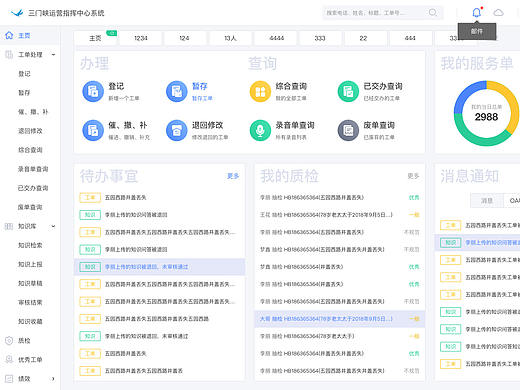Click the 知识库 book icon in the sidebar
This screenshot has height=390, width=520.
pos(9,226)
